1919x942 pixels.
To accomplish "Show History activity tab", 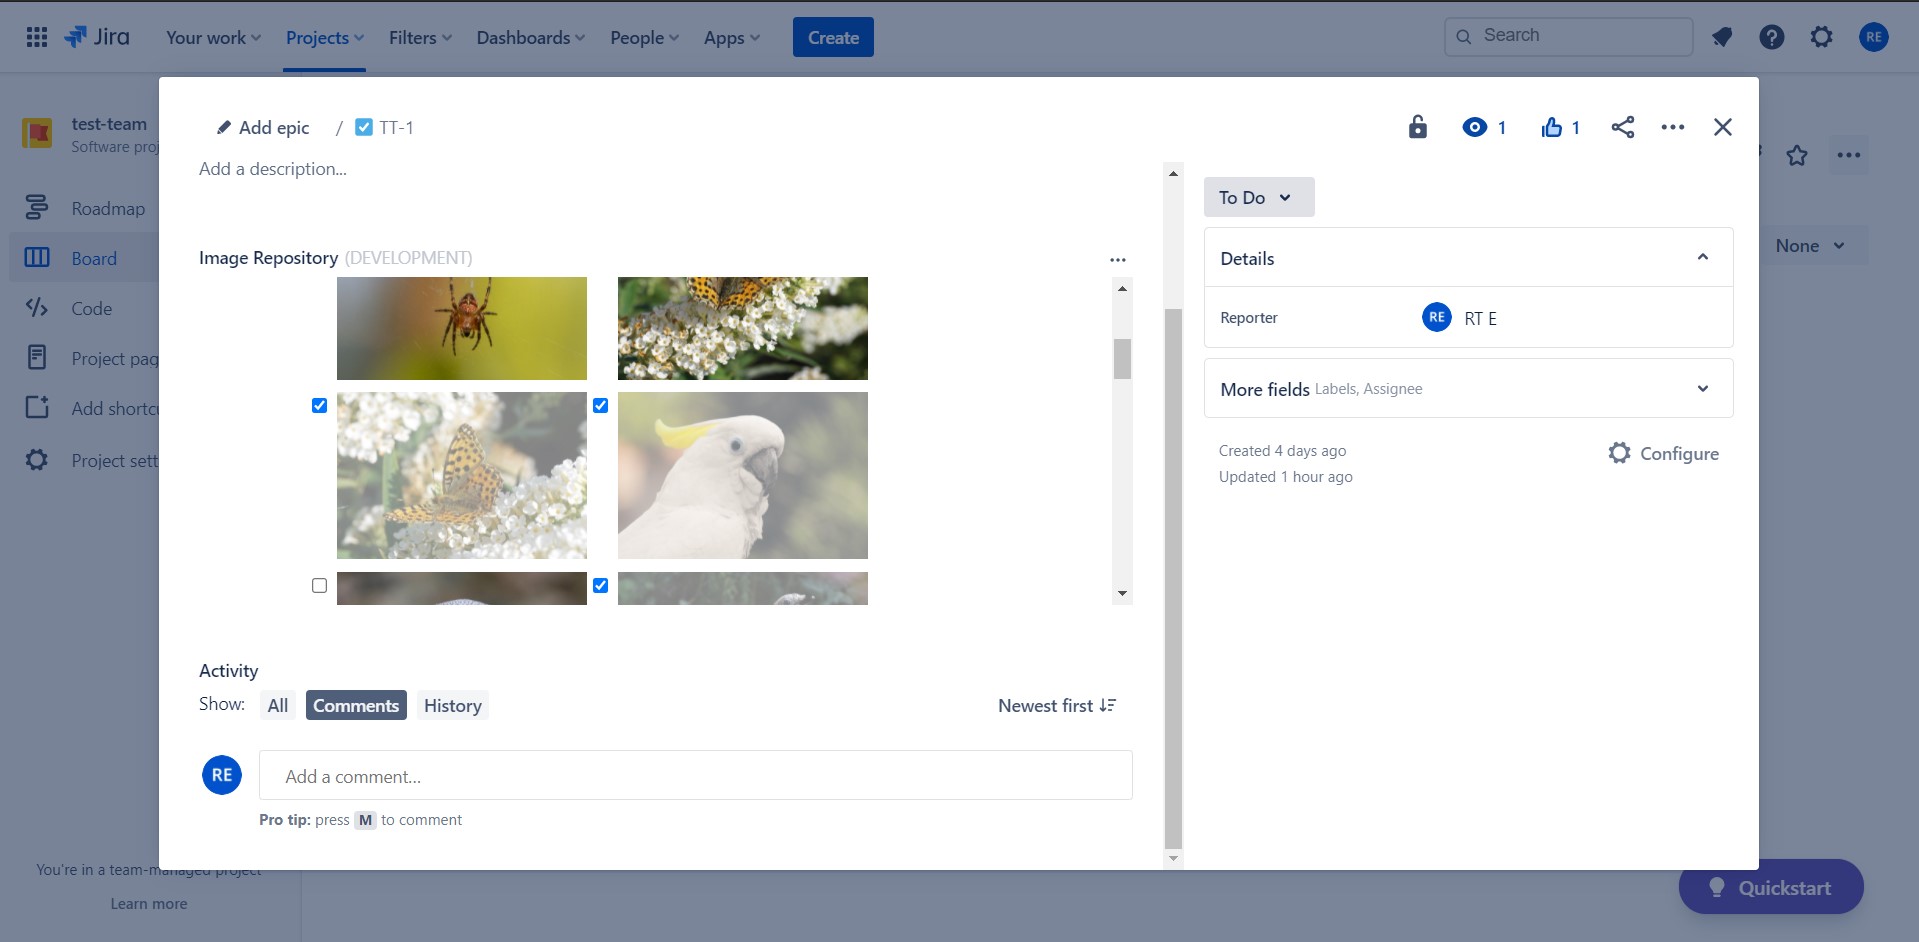I will pyautogui.click(x=452, y=705).
